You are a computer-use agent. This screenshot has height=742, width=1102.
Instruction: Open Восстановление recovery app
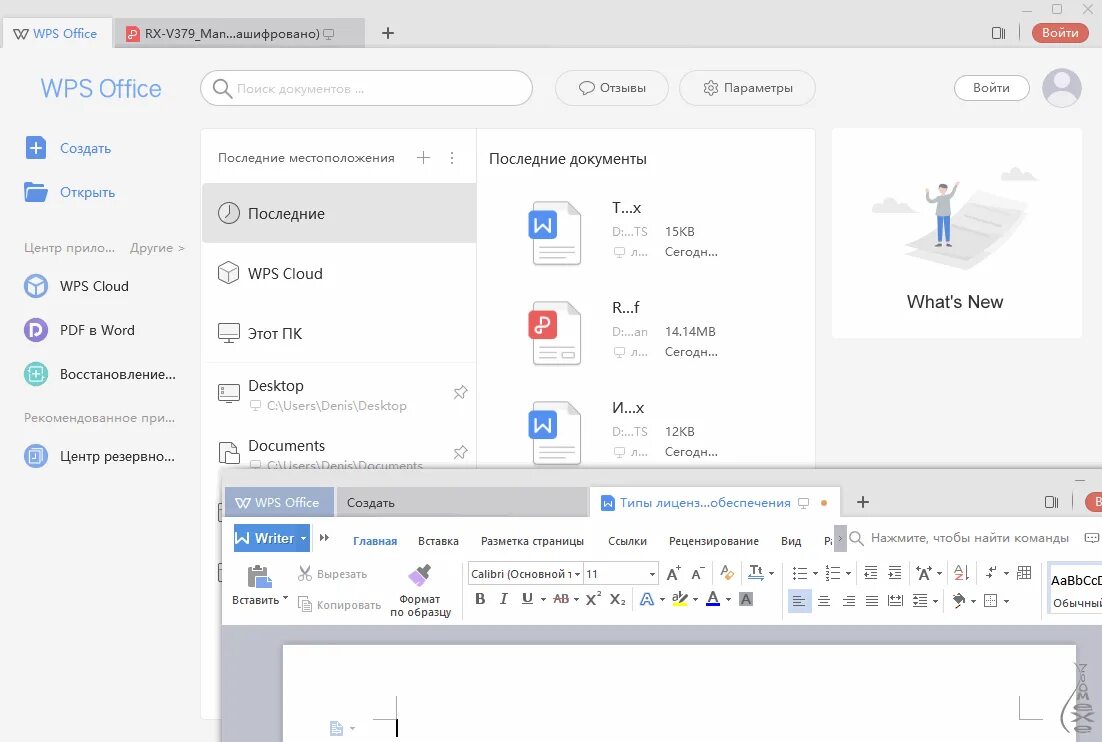[x=100, y=374]
